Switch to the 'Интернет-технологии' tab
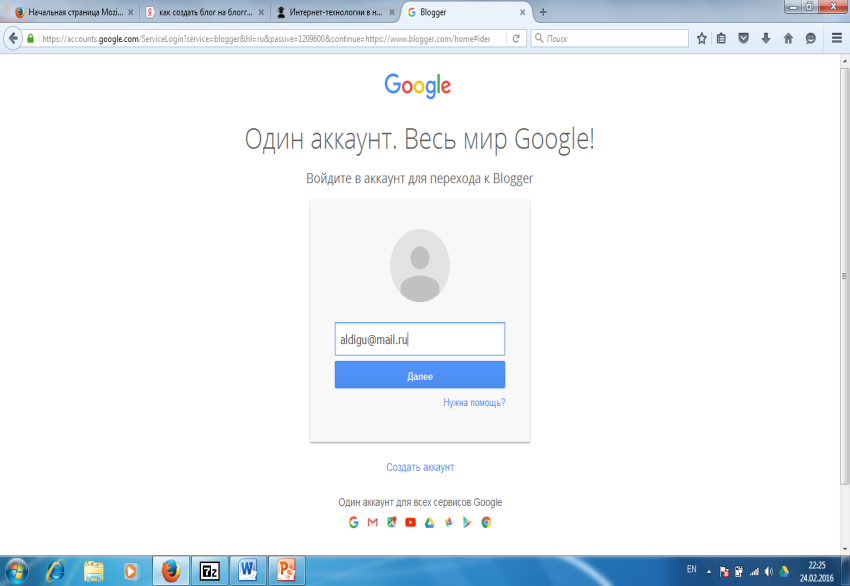The height and width of the screenshot is (586, 850). coord(336,12)
